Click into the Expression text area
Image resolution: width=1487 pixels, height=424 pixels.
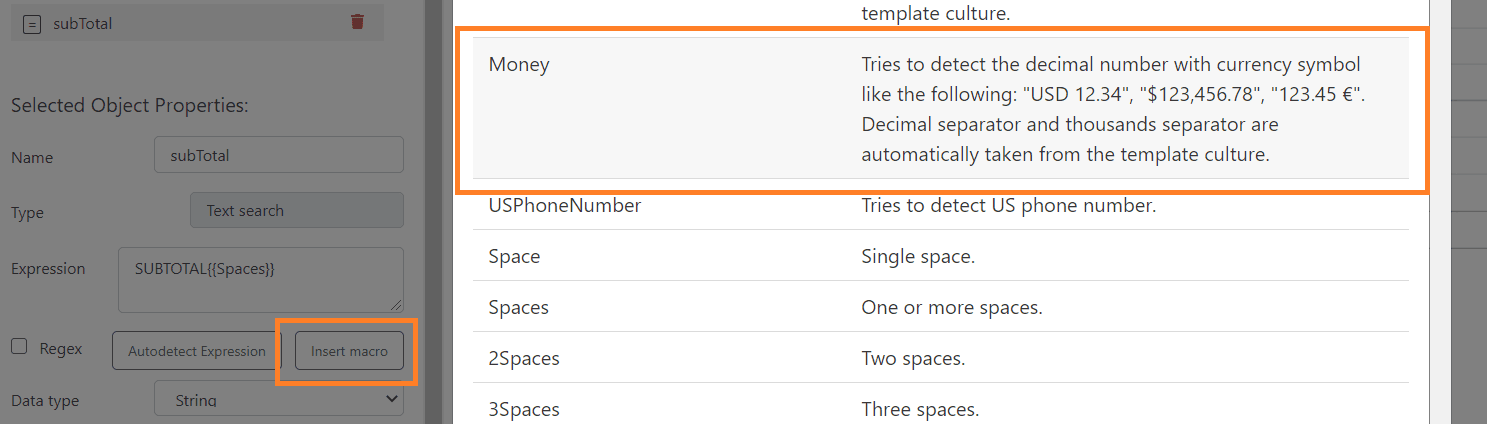260,279
